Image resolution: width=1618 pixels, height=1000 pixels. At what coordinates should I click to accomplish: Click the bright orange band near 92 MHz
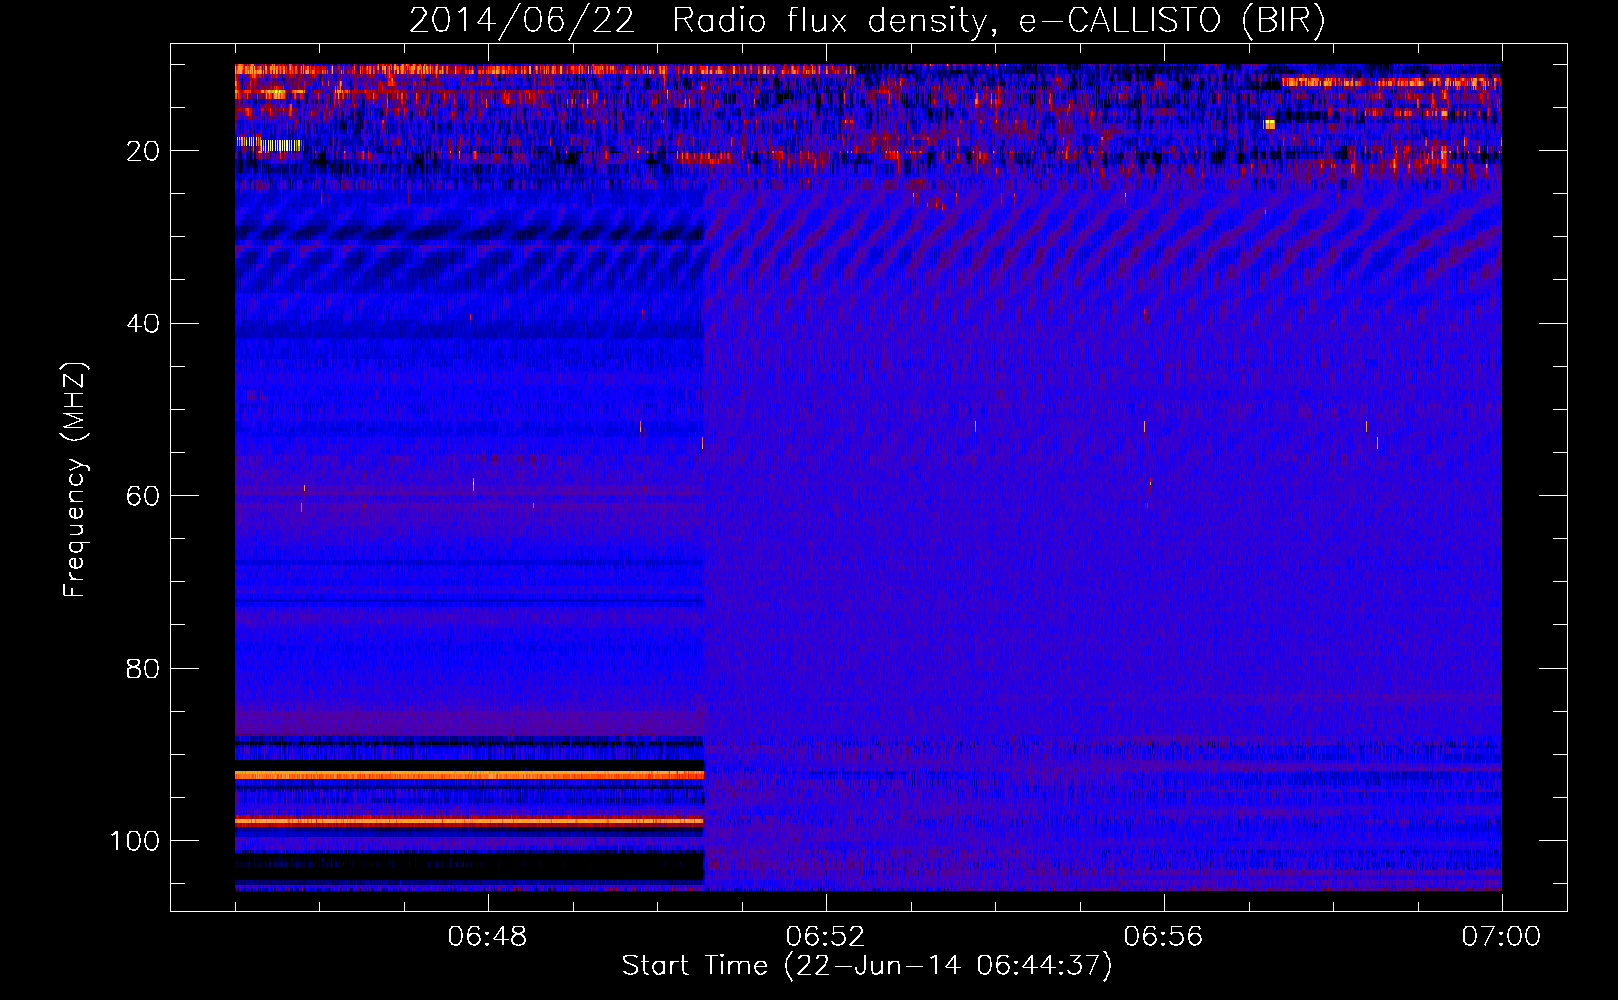tap(469, 775)
